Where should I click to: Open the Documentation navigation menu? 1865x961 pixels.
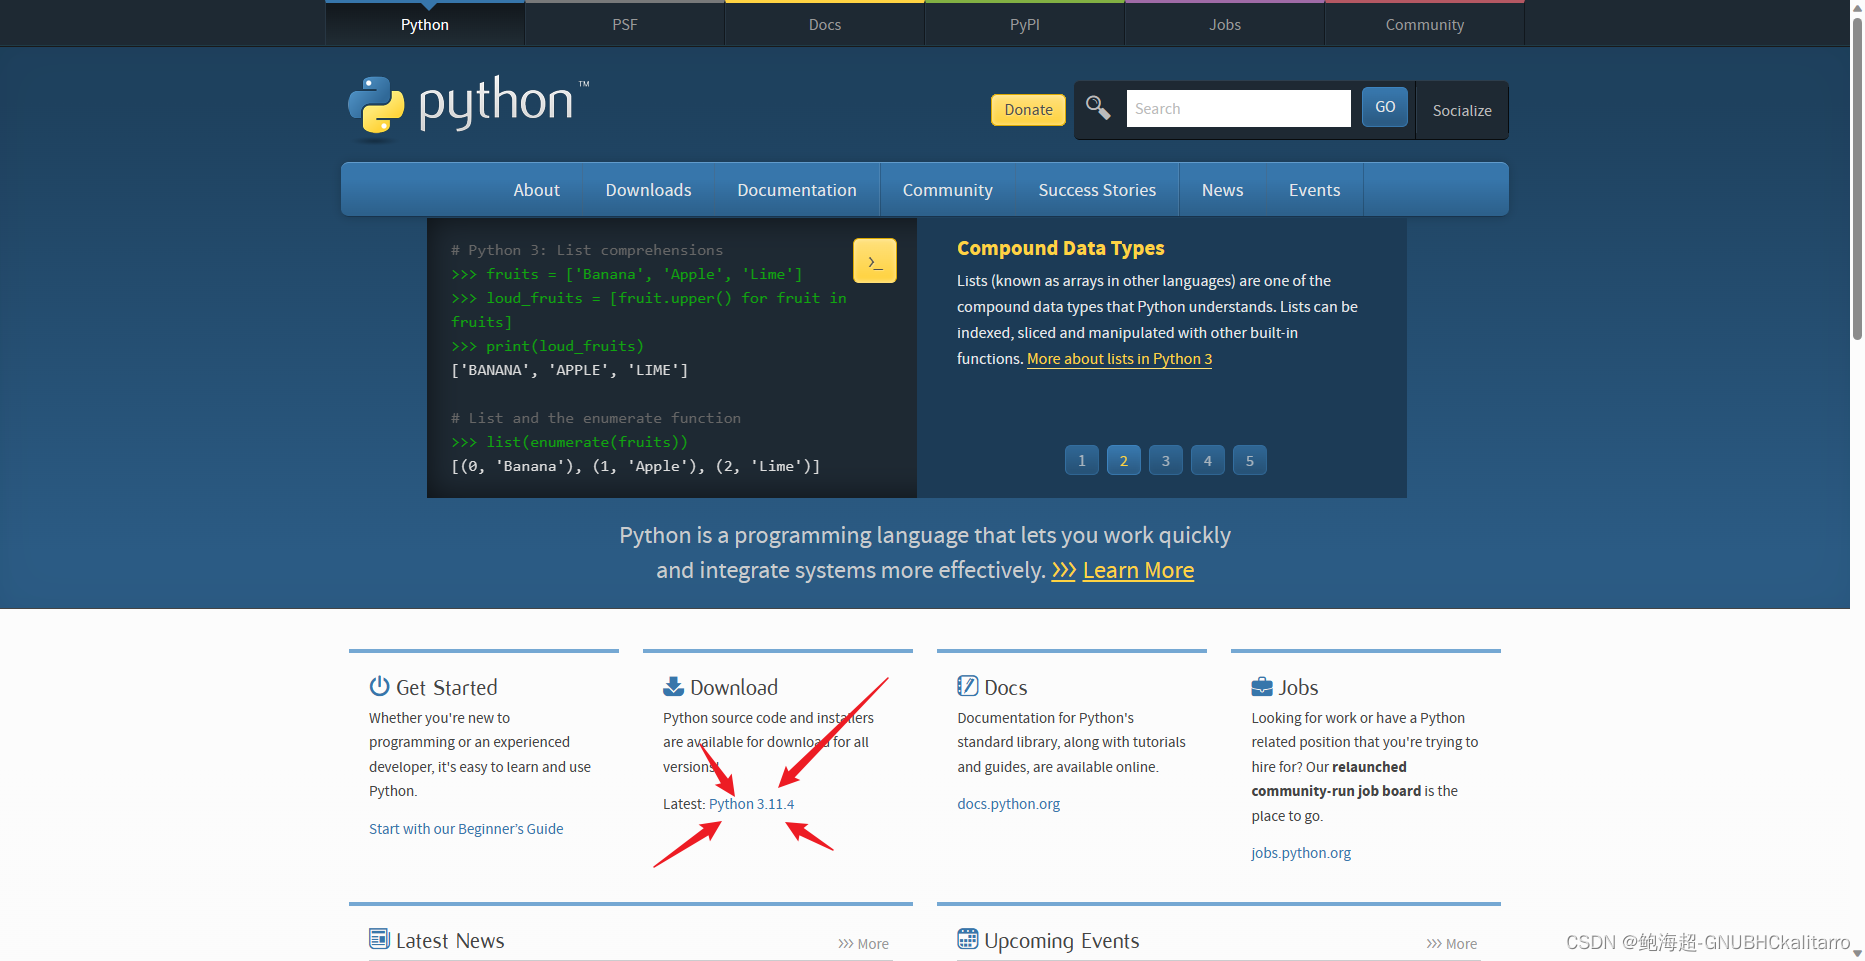[x=797, y=190]
